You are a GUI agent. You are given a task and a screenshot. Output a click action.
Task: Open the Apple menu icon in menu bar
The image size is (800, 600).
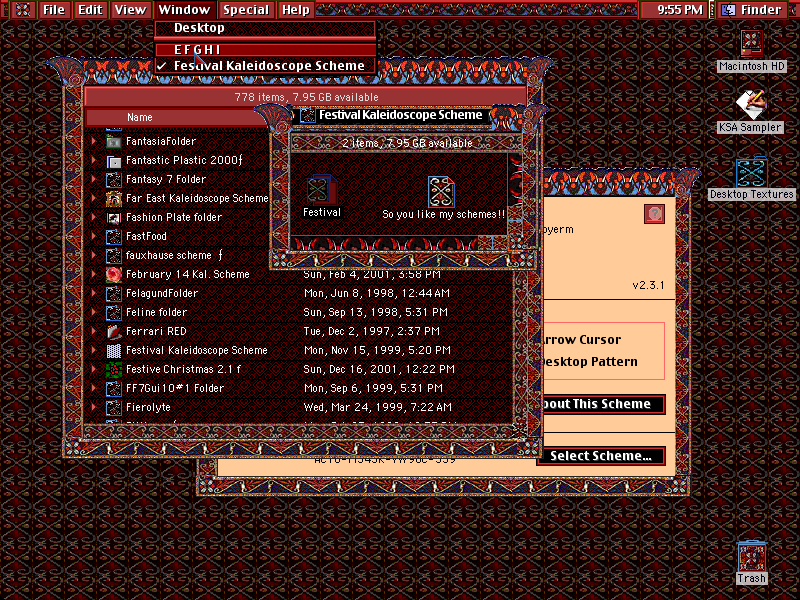tap(23, 10)
